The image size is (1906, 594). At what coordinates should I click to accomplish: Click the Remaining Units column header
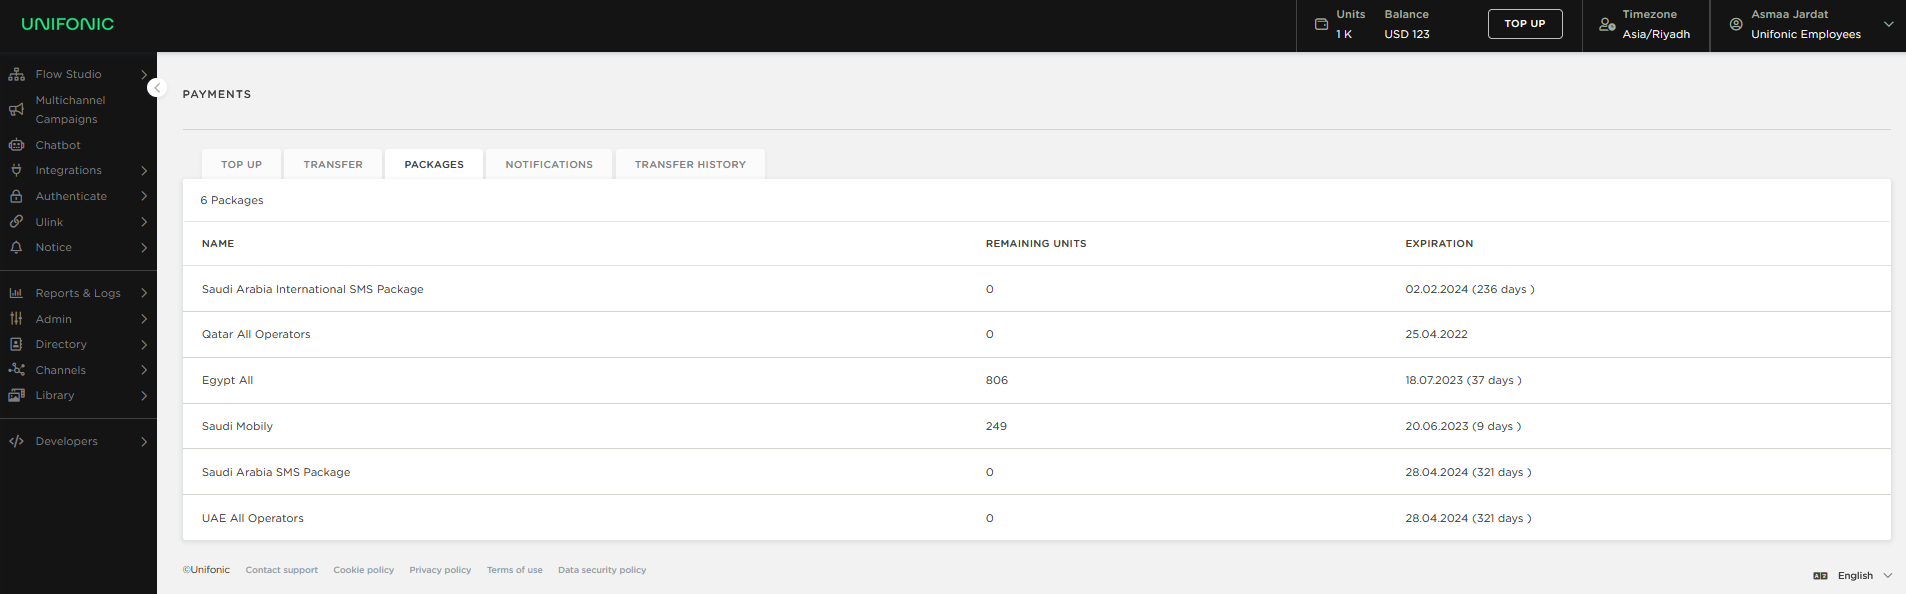[1036, 244]
